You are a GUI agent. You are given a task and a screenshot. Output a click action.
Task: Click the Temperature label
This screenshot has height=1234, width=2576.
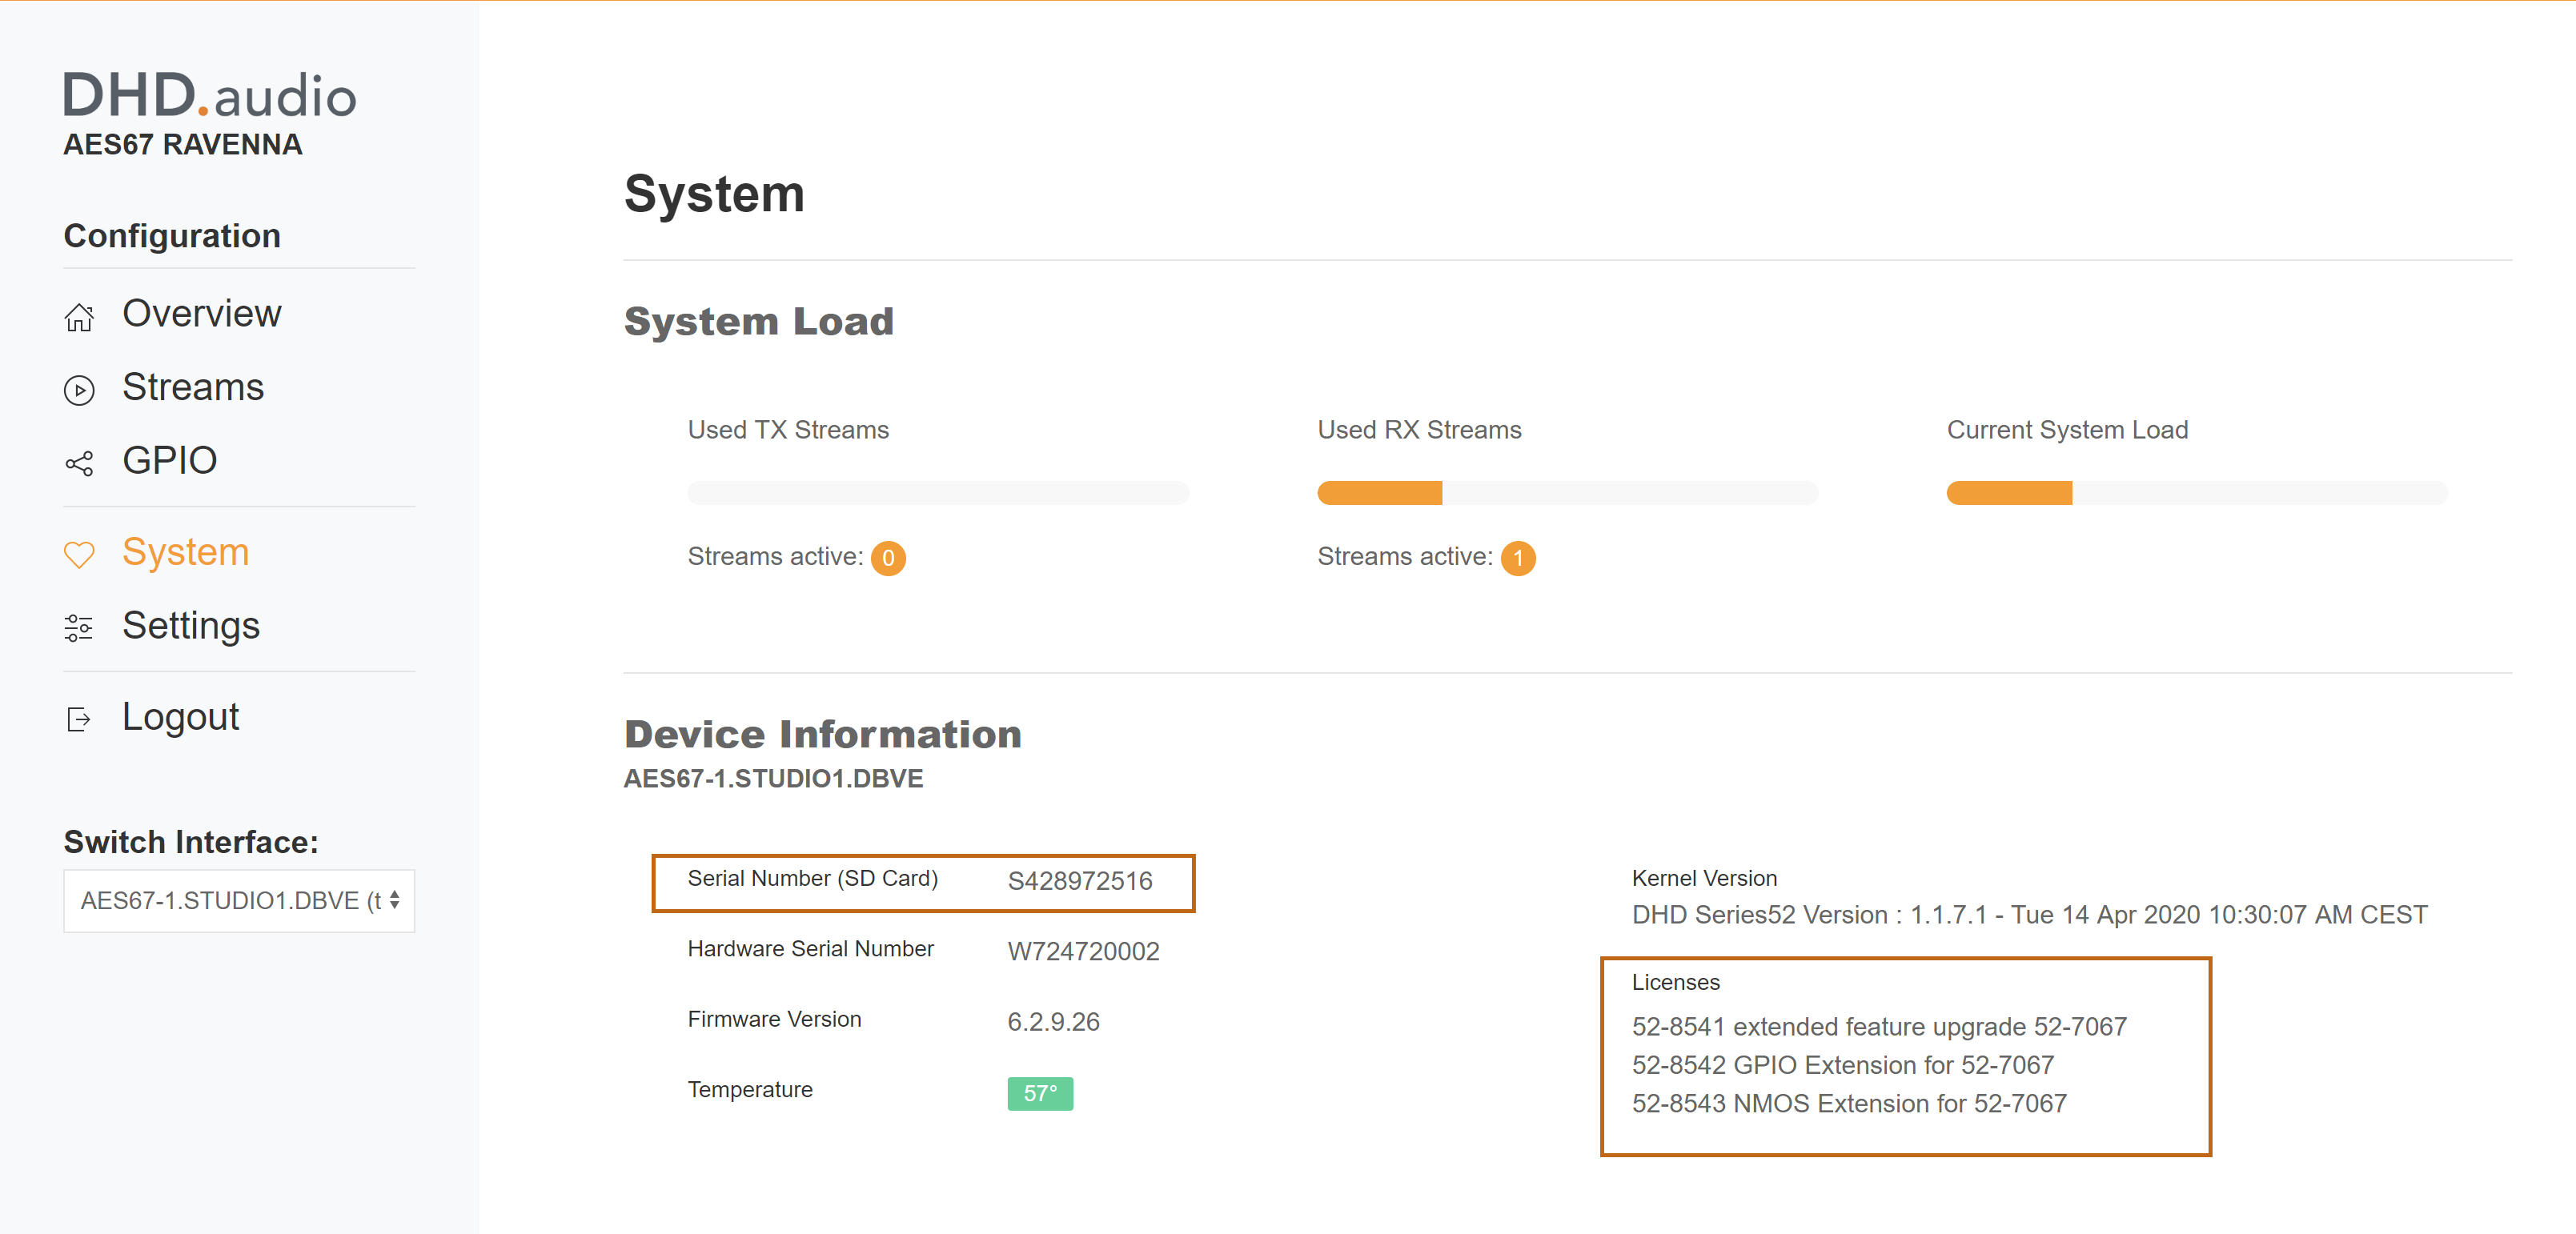[x=750, y=1089]
